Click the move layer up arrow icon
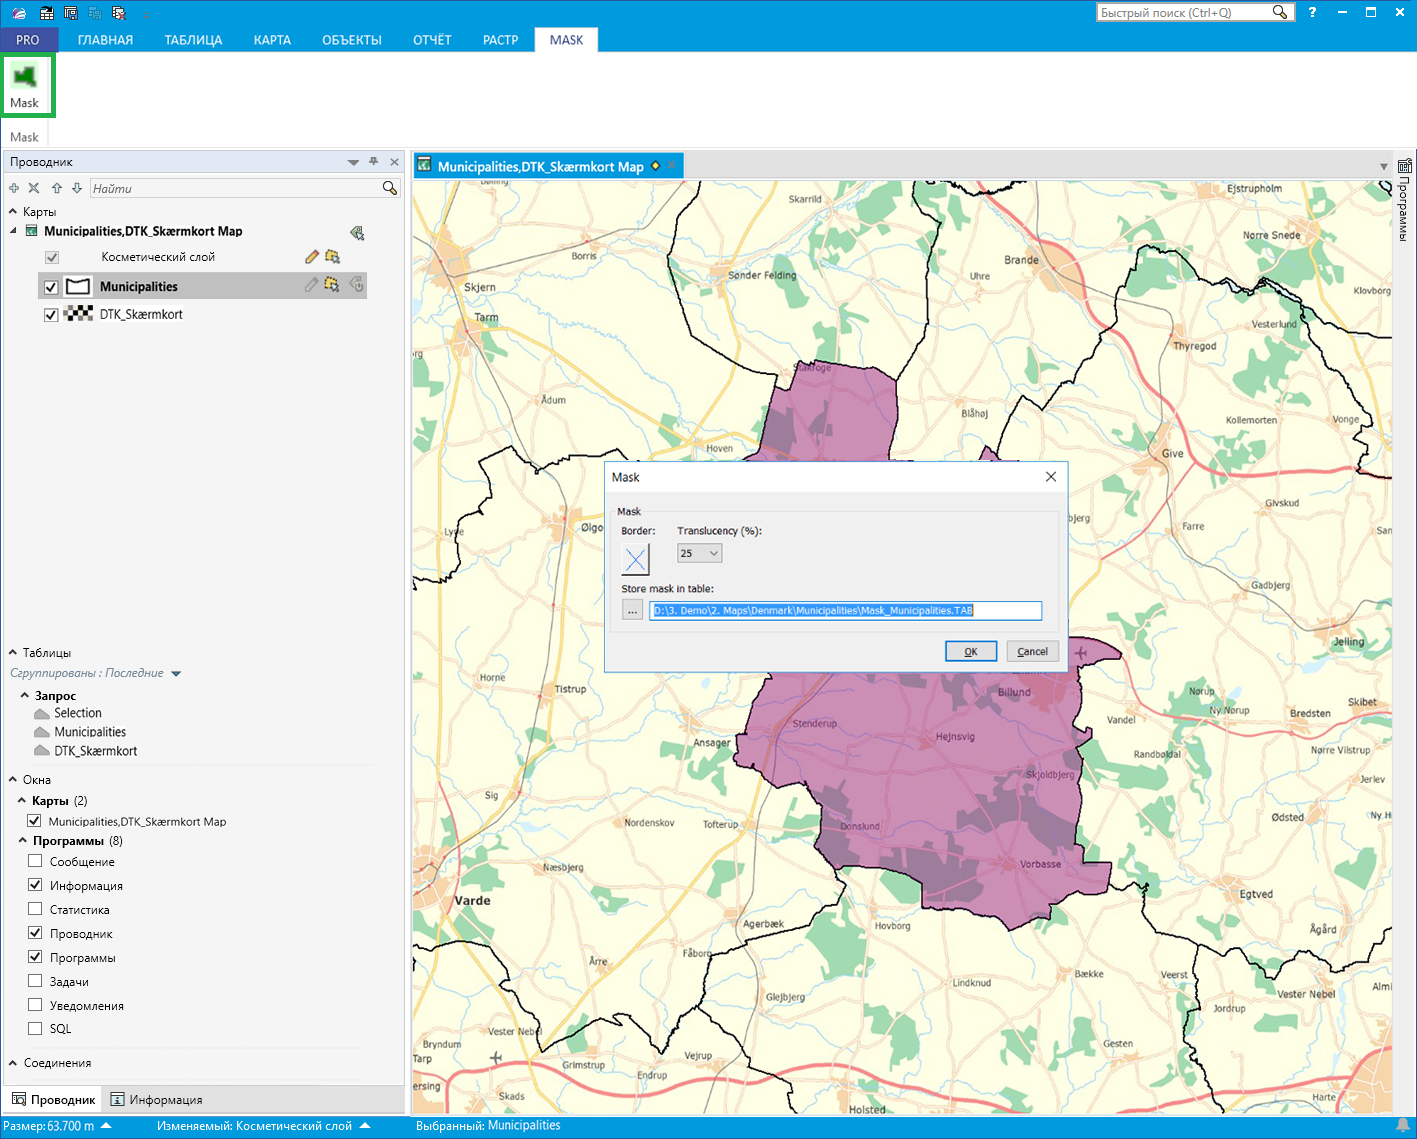Screen dimensions: 1417x1139 (x=57, y=188)
